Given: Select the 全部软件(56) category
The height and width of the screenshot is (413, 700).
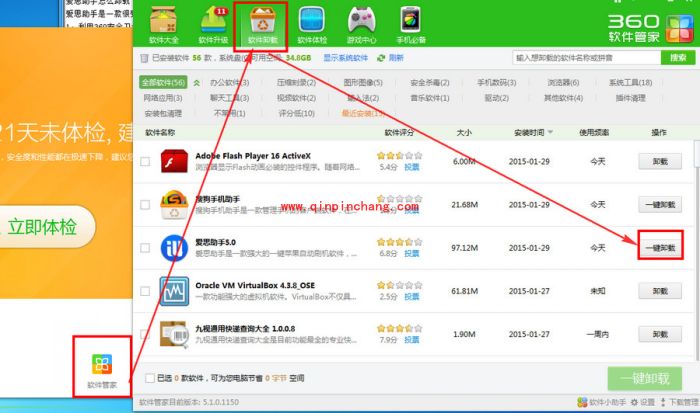Looking at the screenshot, I should point(163,83).
